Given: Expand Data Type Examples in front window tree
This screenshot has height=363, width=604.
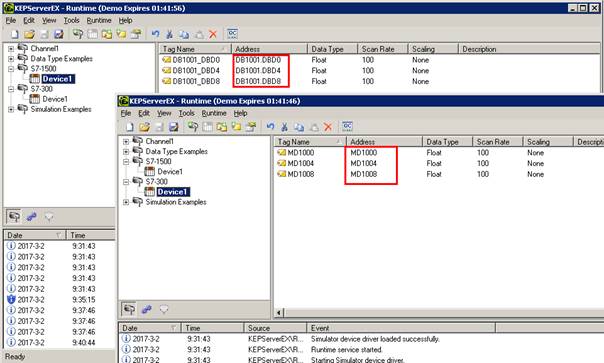Looking at the screenshot, I should [126, 151].
